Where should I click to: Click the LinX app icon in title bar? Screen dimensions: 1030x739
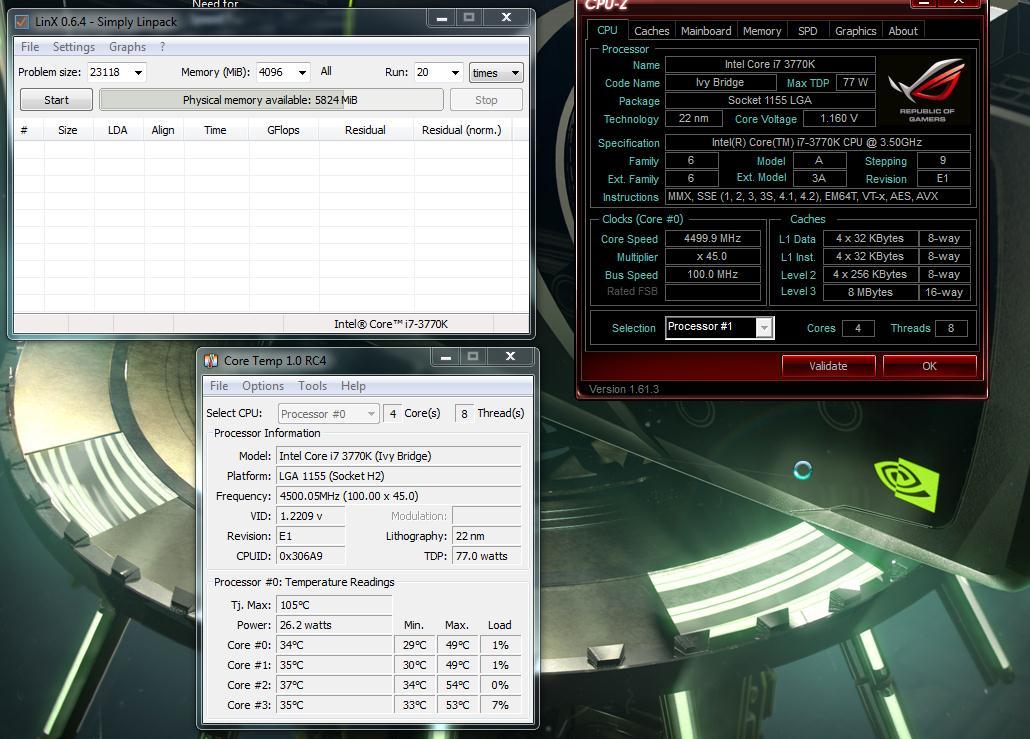coord(22,22)
